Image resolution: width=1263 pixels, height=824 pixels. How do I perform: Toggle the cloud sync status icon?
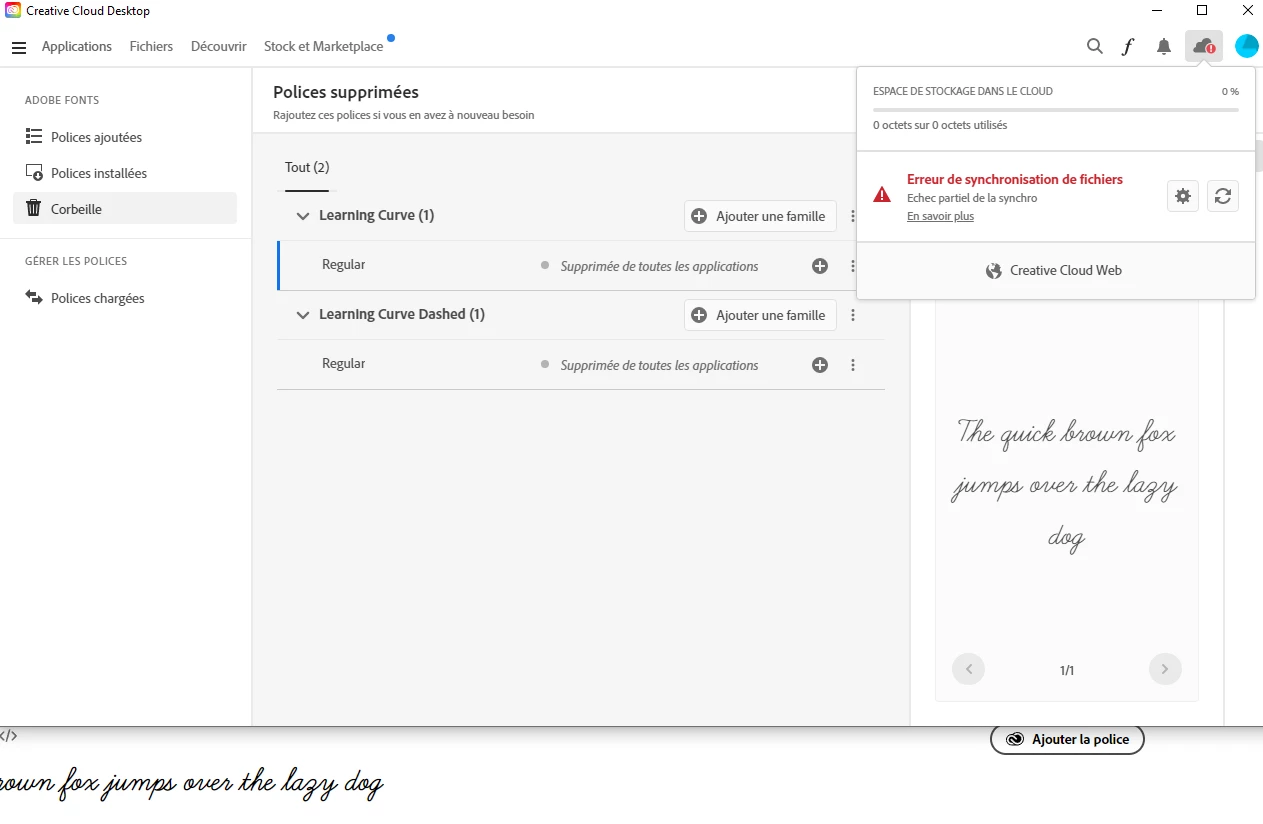click(1204, 46)
